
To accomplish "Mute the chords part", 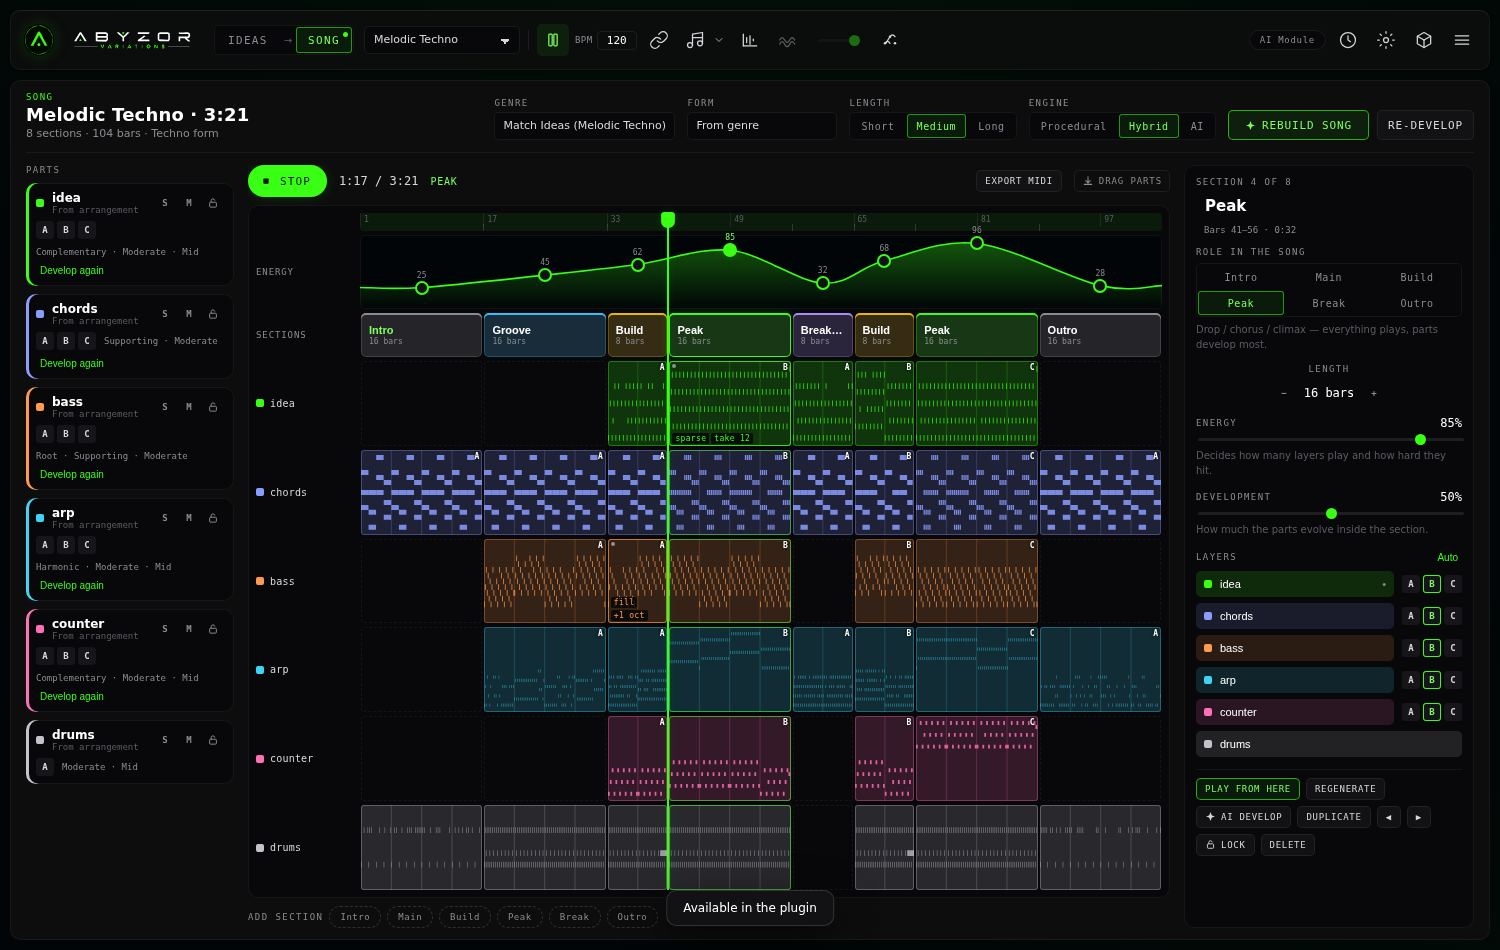I will (189, 314).
